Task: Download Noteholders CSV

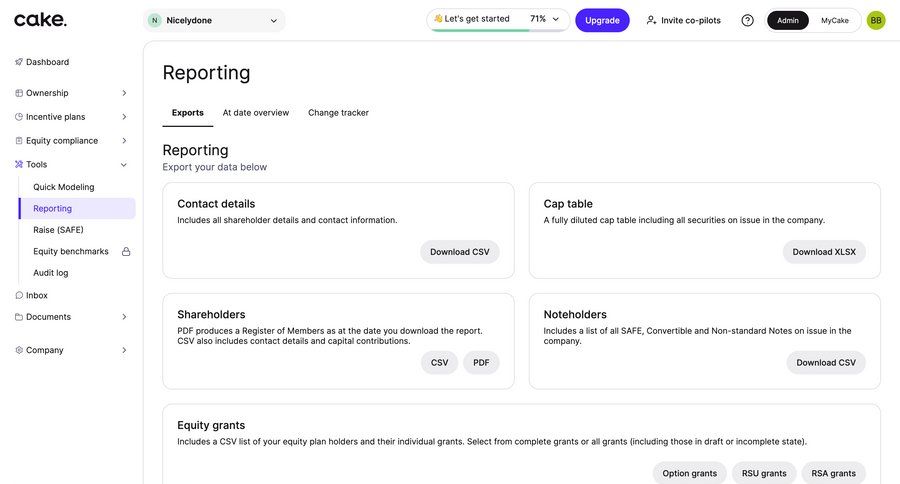Action: (x=825, y=363)
